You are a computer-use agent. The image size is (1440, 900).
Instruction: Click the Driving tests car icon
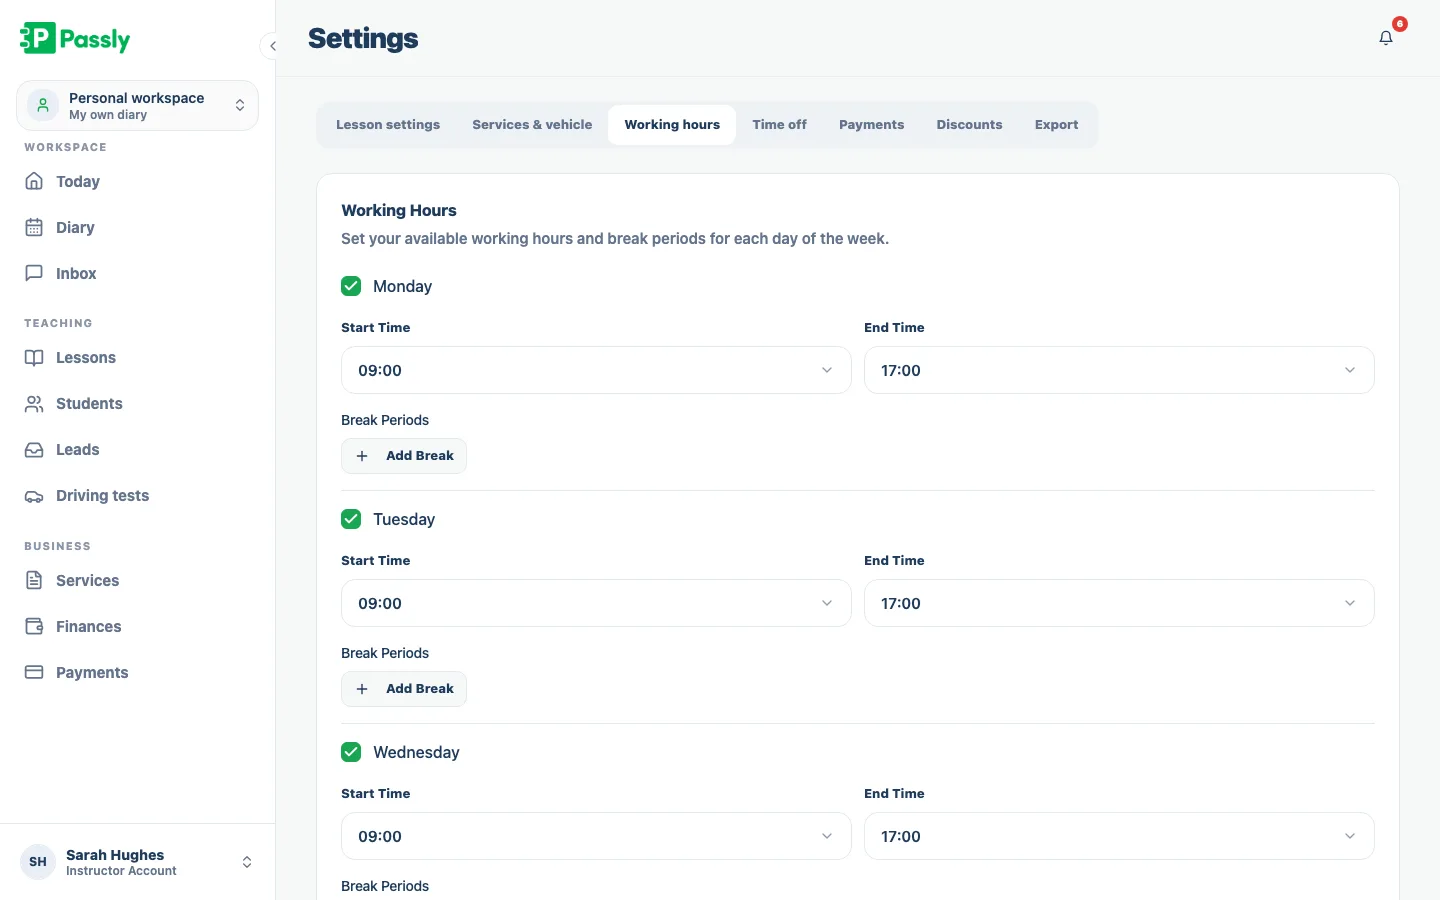tap(34, 496)
